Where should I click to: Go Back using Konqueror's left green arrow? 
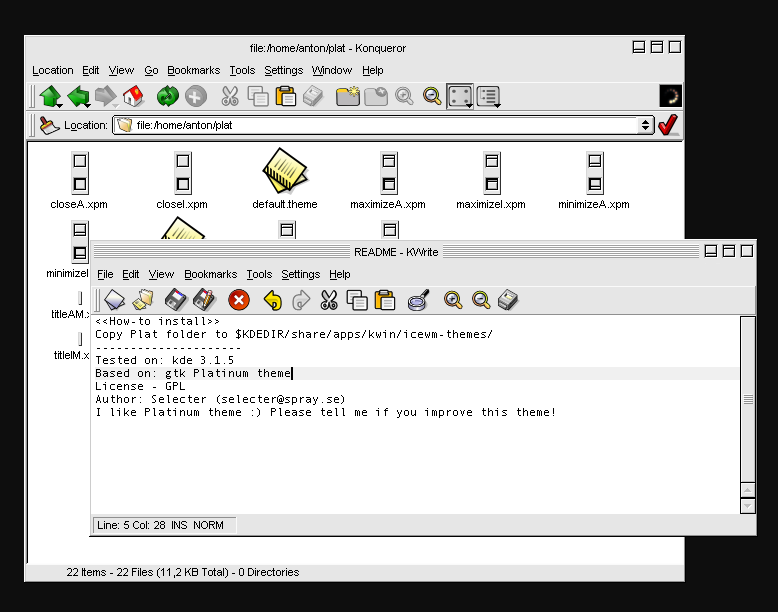pos(79,96)
